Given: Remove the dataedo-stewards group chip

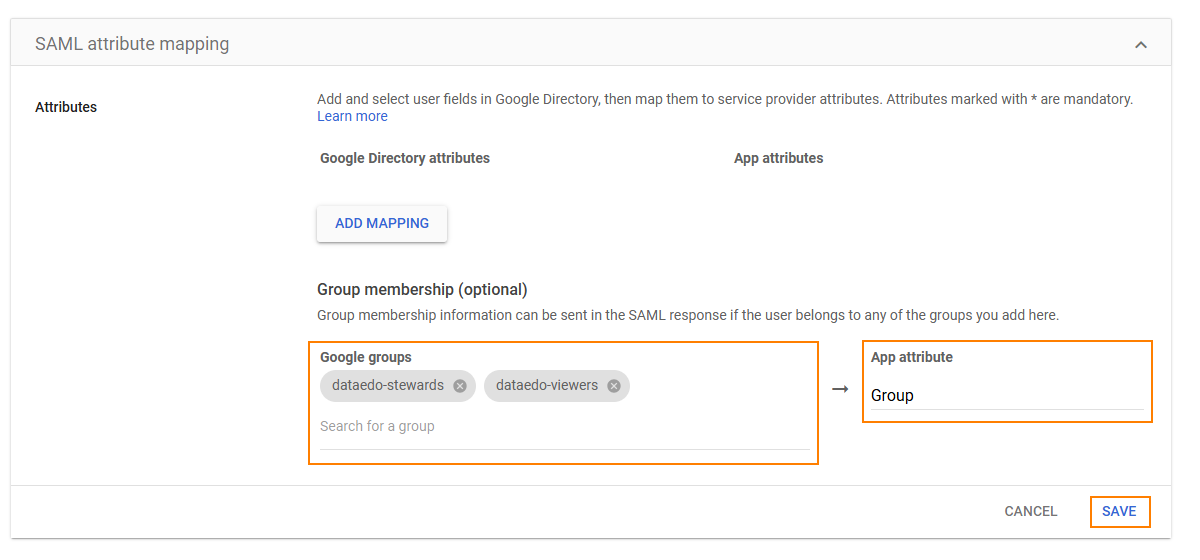Looking at the screenshot, I should coord(460,386).
